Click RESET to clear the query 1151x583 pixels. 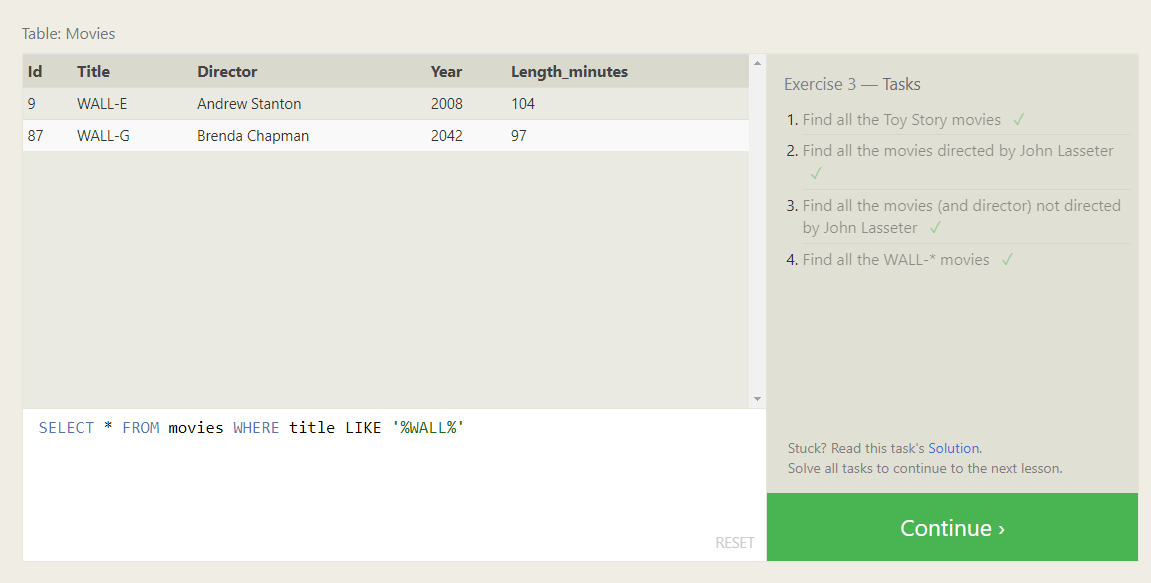tap(735, 542)
